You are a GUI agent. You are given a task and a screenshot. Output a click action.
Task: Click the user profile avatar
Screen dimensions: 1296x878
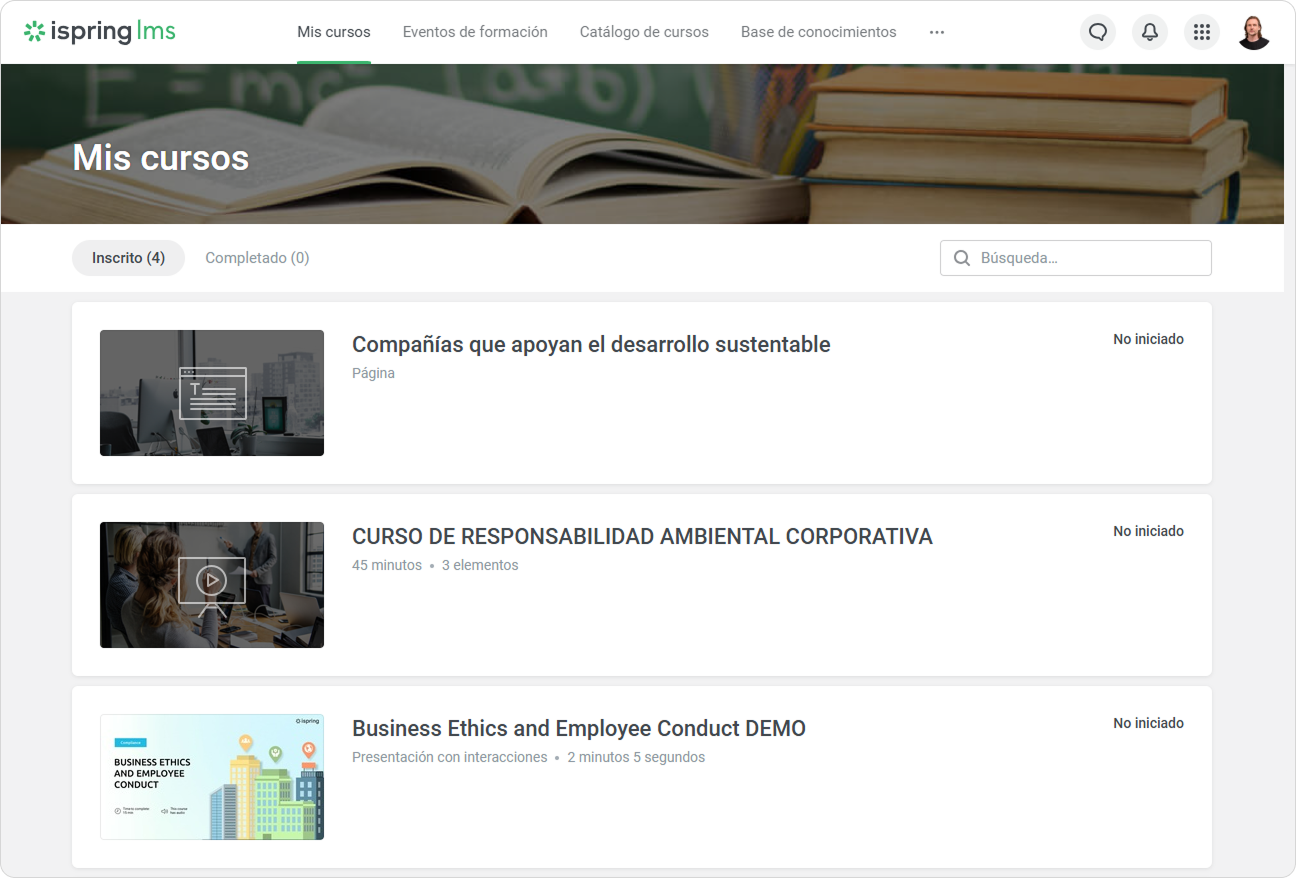tap(1254, 32)
